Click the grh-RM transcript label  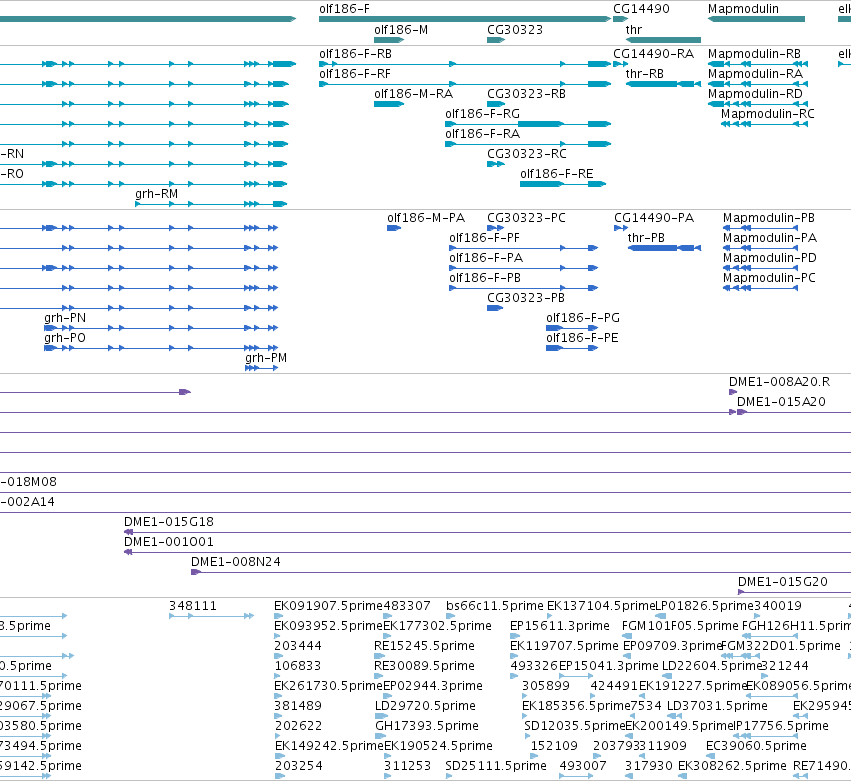(156, 194)
